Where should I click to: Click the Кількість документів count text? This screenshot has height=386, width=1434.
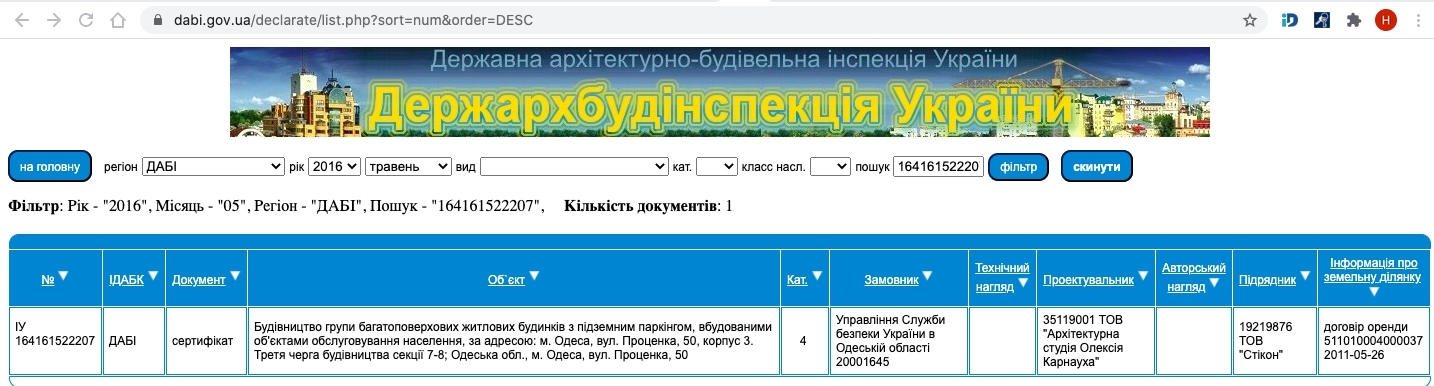coord(648,206)
